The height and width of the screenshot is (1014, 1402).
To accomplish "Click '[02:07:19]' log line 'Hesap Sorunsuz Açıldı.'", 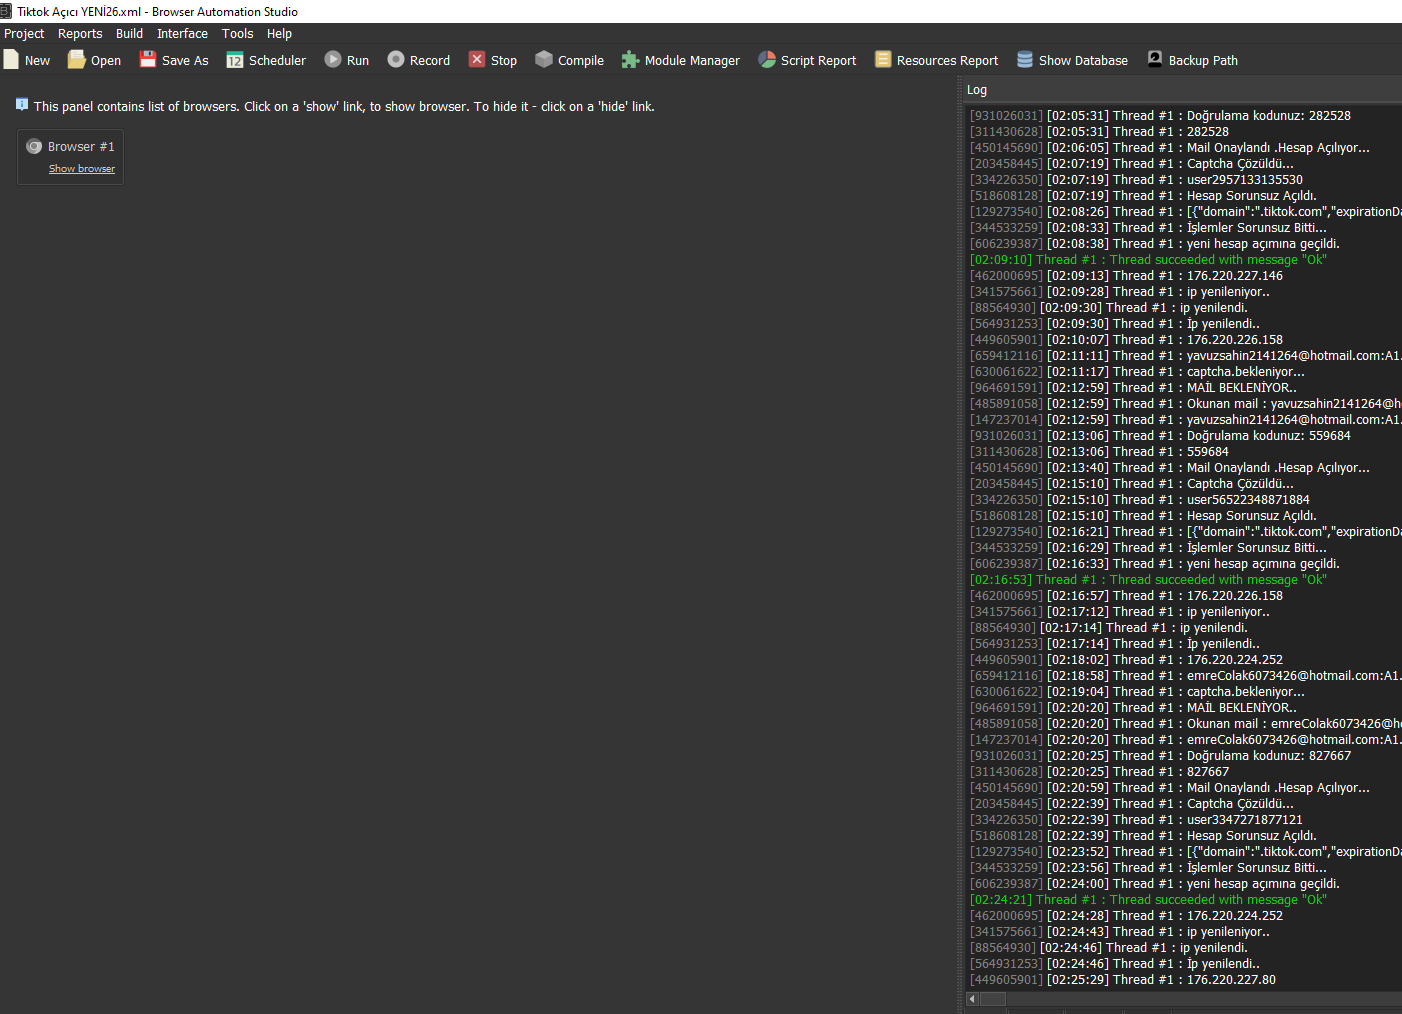I will coord(1143,196).
